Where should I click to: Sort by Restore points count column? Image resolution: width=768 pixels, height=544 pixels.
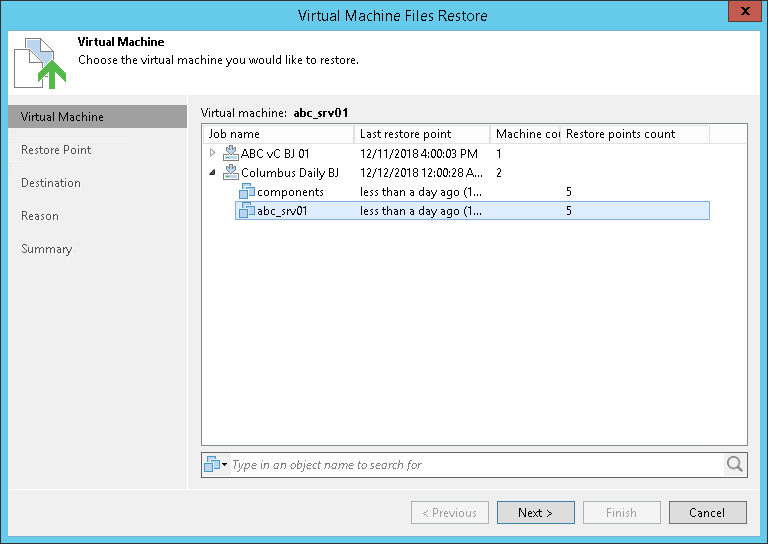[x=634, y=134]
